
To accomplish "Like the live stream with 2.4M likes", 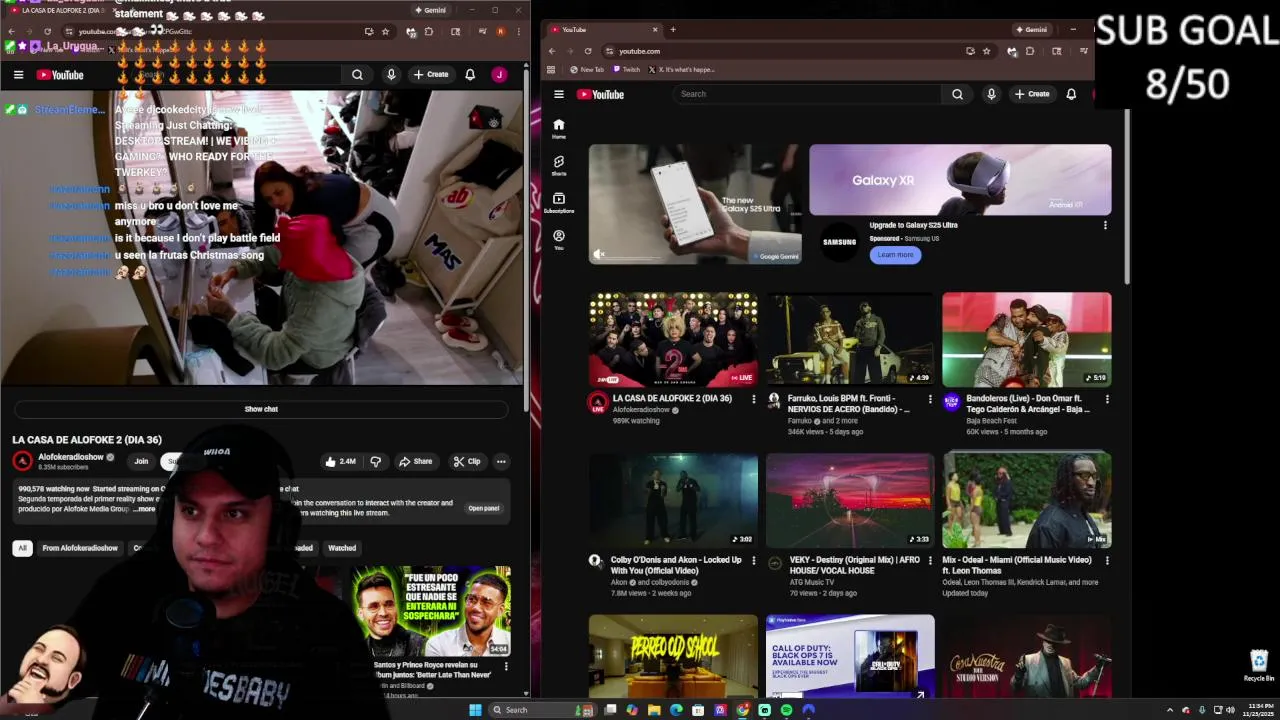I will [340, 462].
